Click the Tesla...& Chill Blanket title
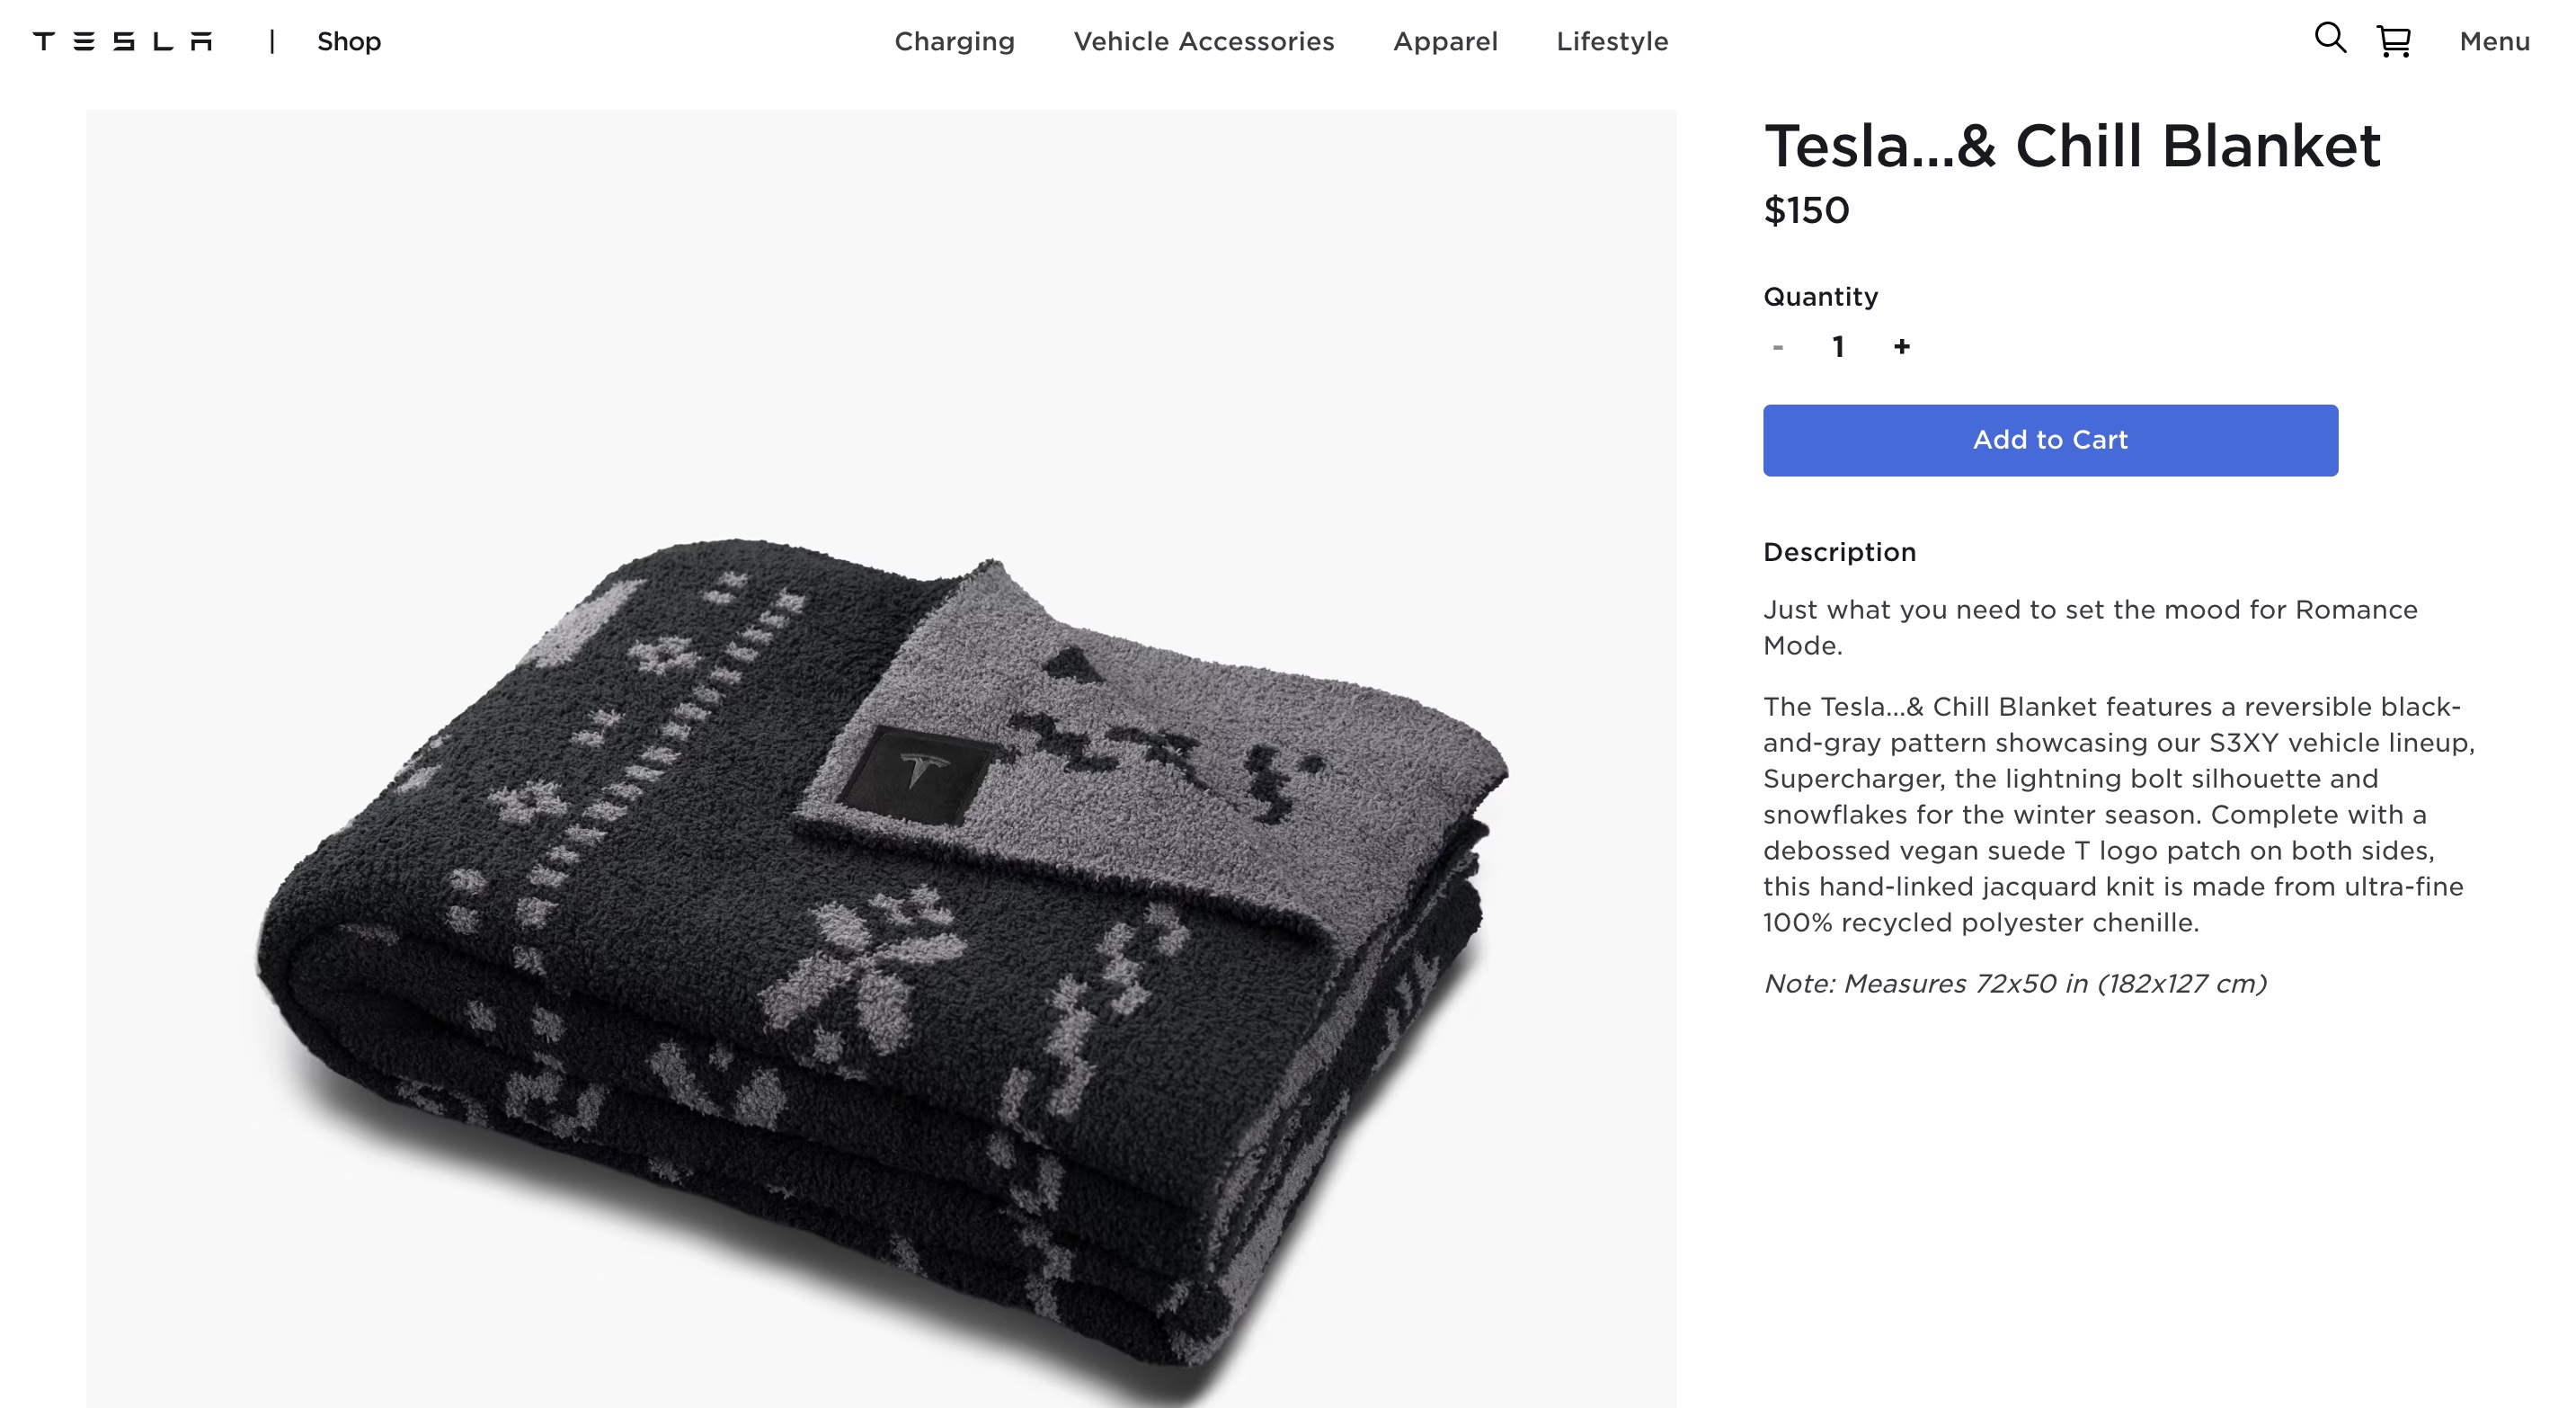 [x=2072, y=146]
